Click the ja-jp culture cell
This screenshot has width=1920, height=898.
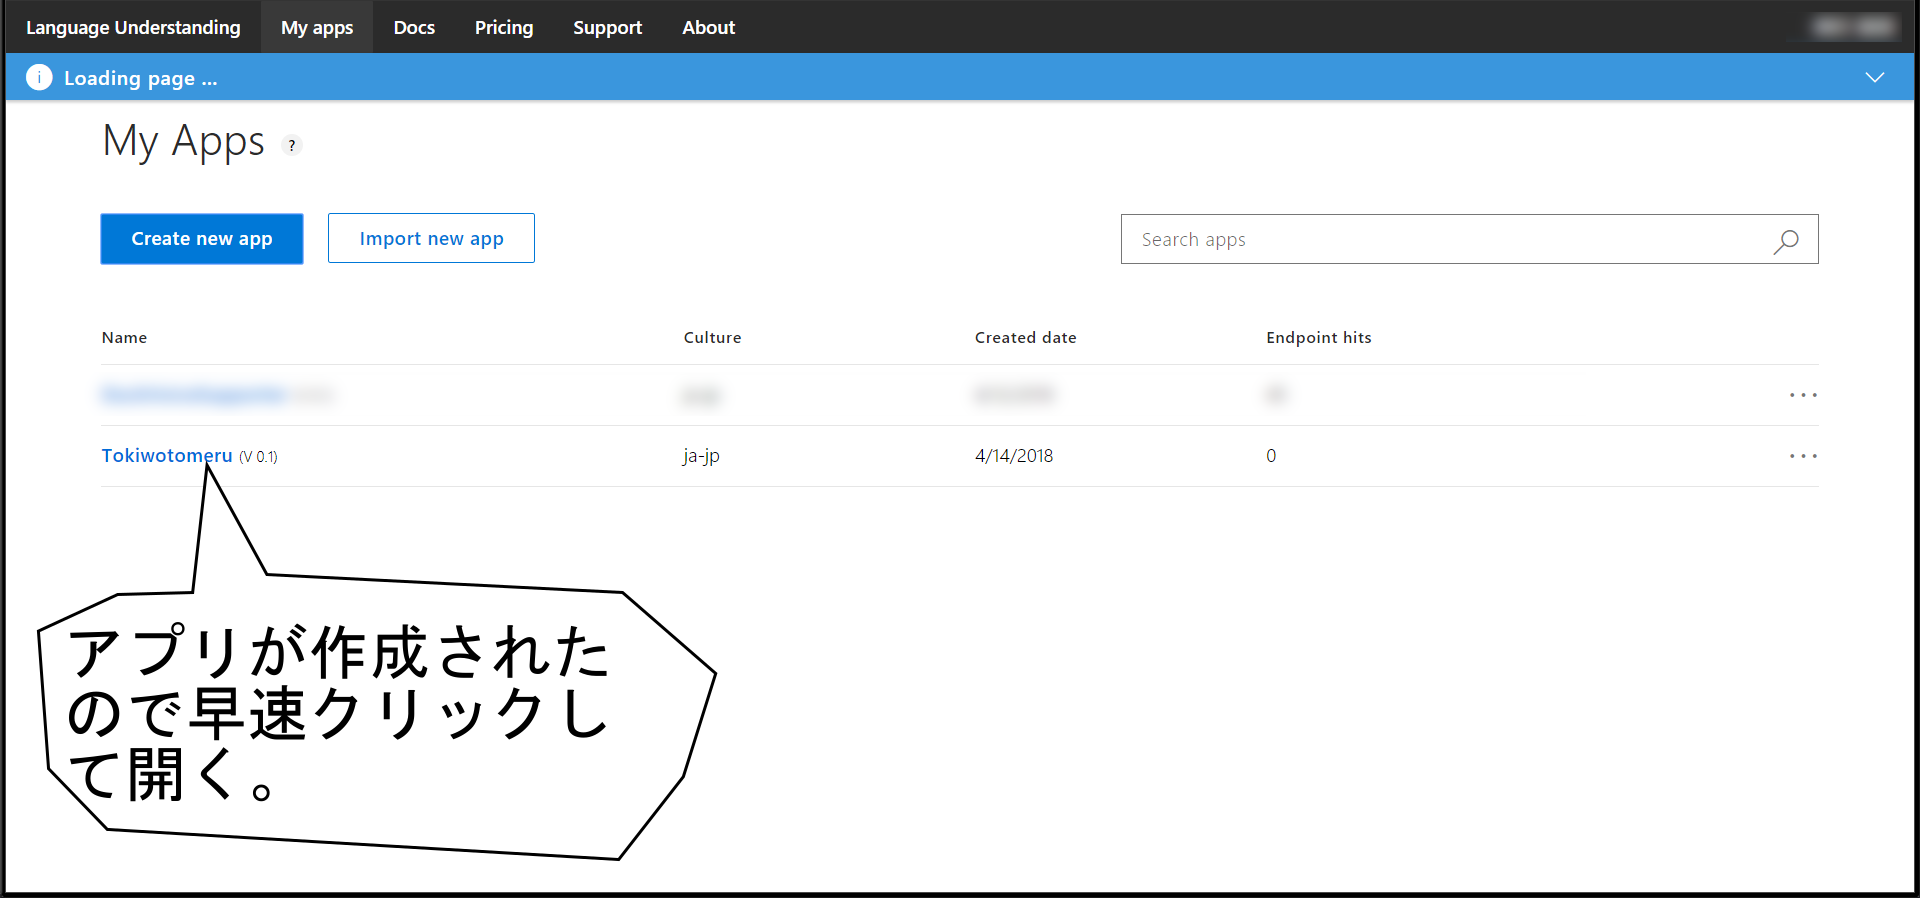702,456
